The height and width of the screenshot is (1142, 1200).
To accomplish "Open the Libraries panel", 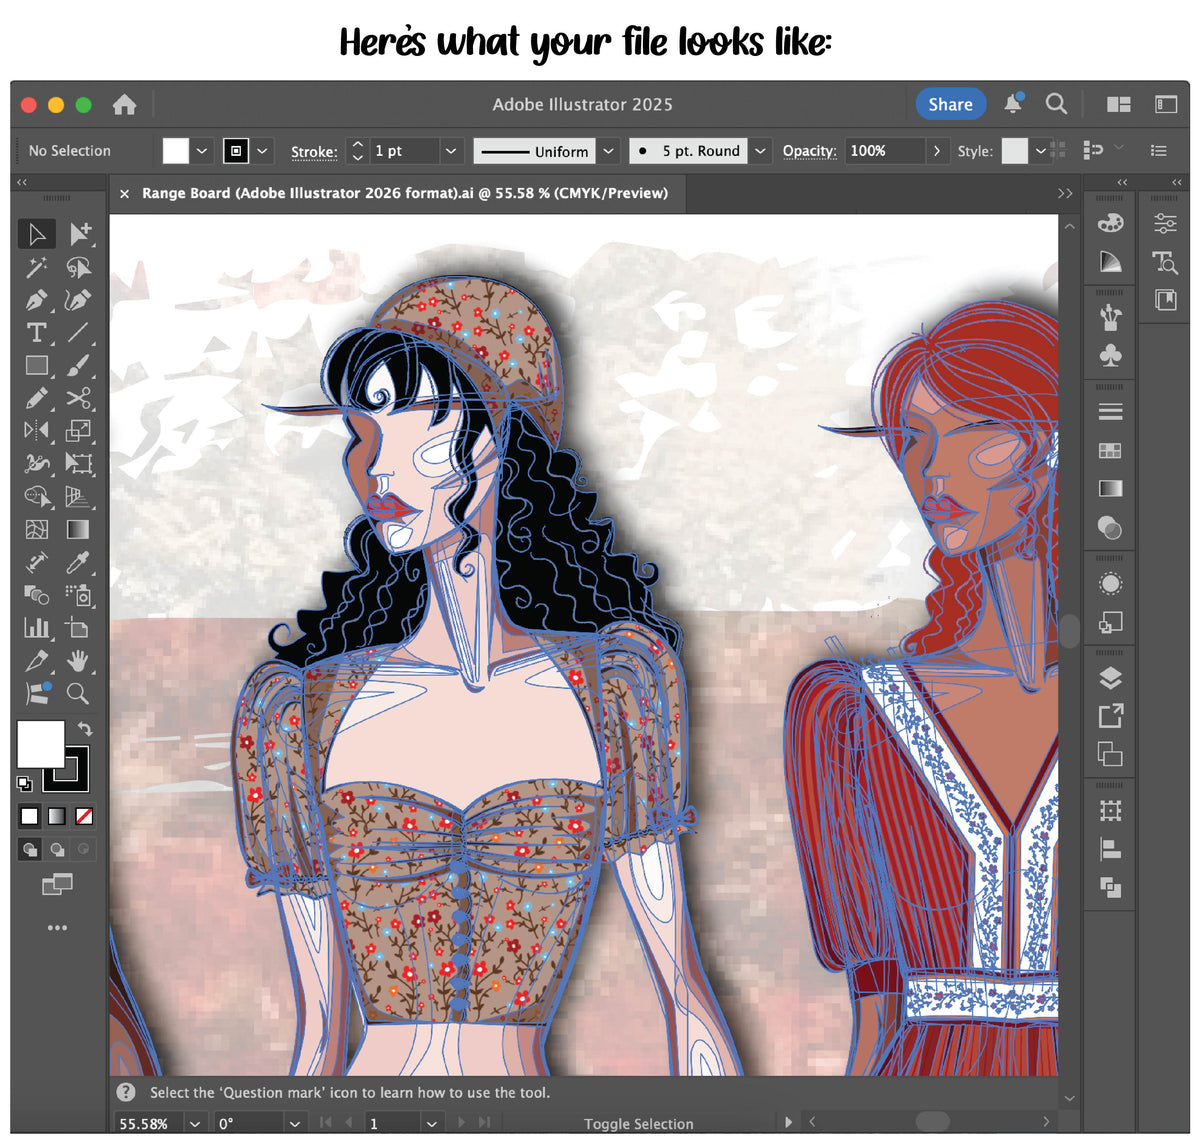I will pyautogui.click(x=1165, y=299).
